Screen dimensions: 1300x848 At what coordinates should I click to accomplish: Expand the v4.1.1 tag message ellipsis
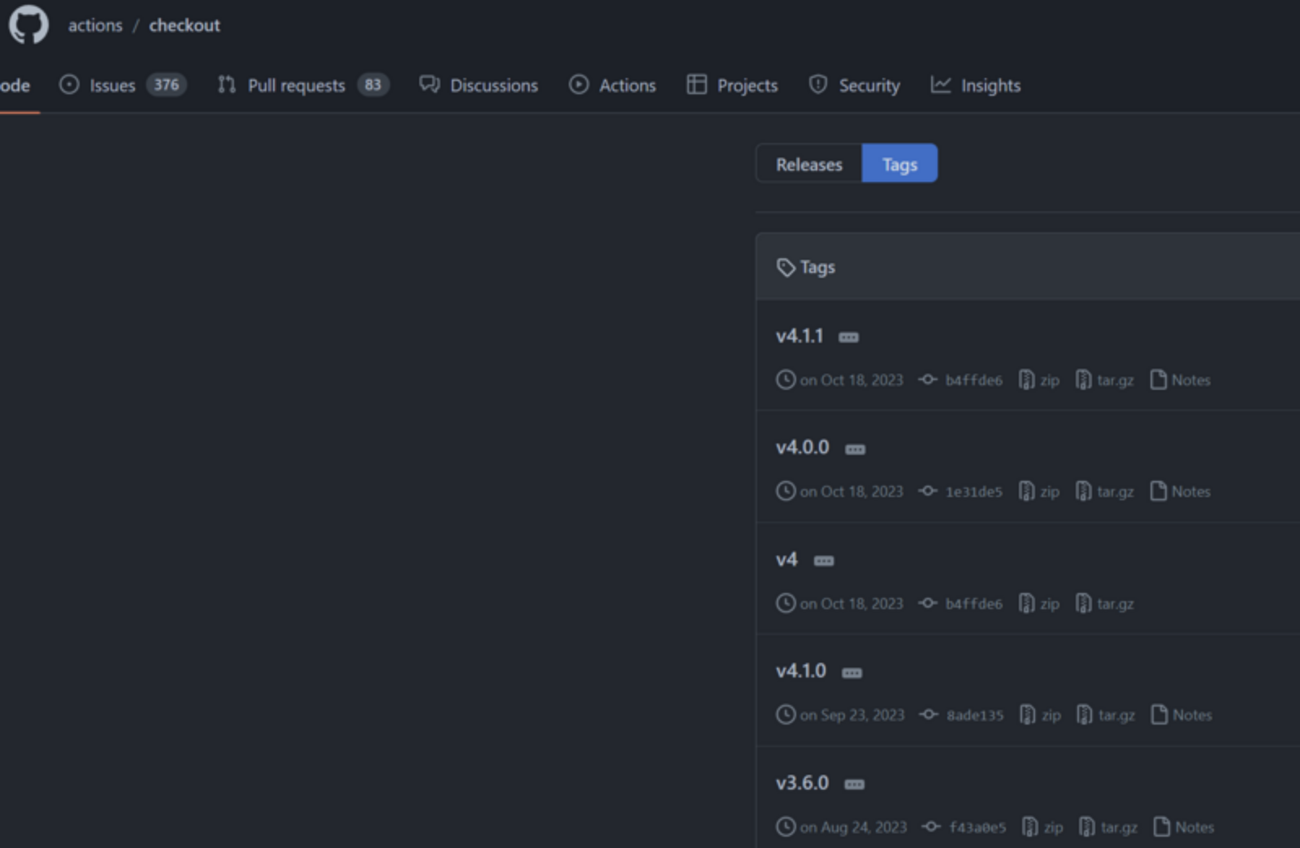849,337
